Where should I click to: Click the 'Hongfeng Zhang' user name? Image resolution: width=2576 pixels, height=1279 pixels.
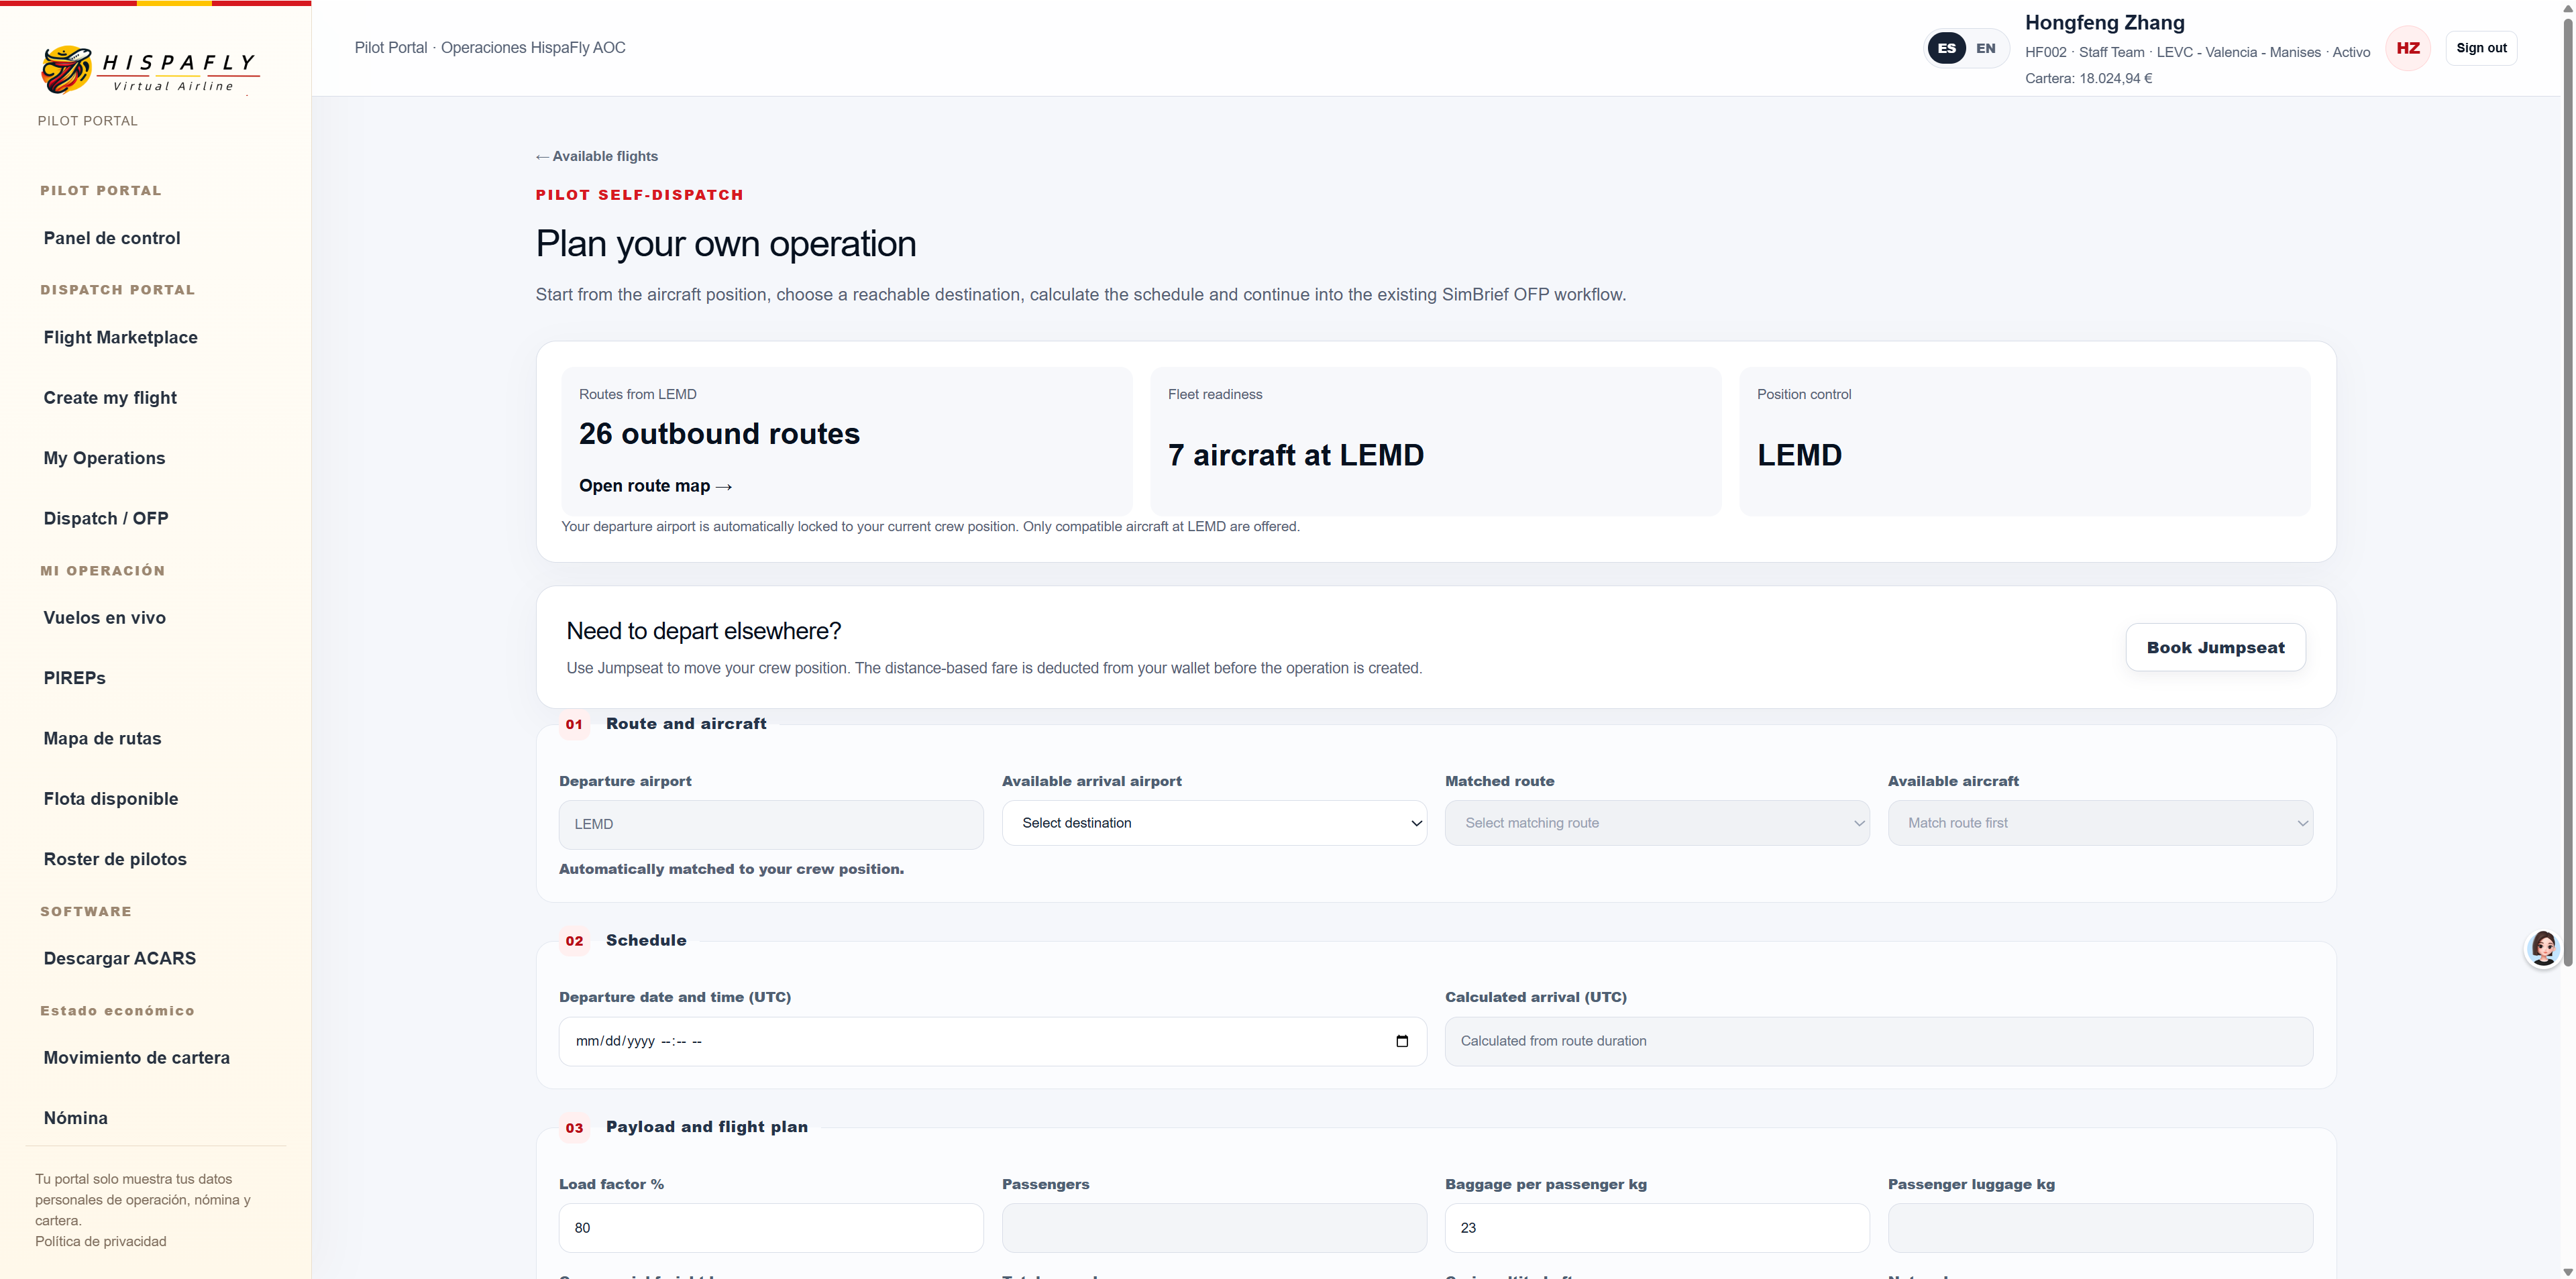[2105, 22]
